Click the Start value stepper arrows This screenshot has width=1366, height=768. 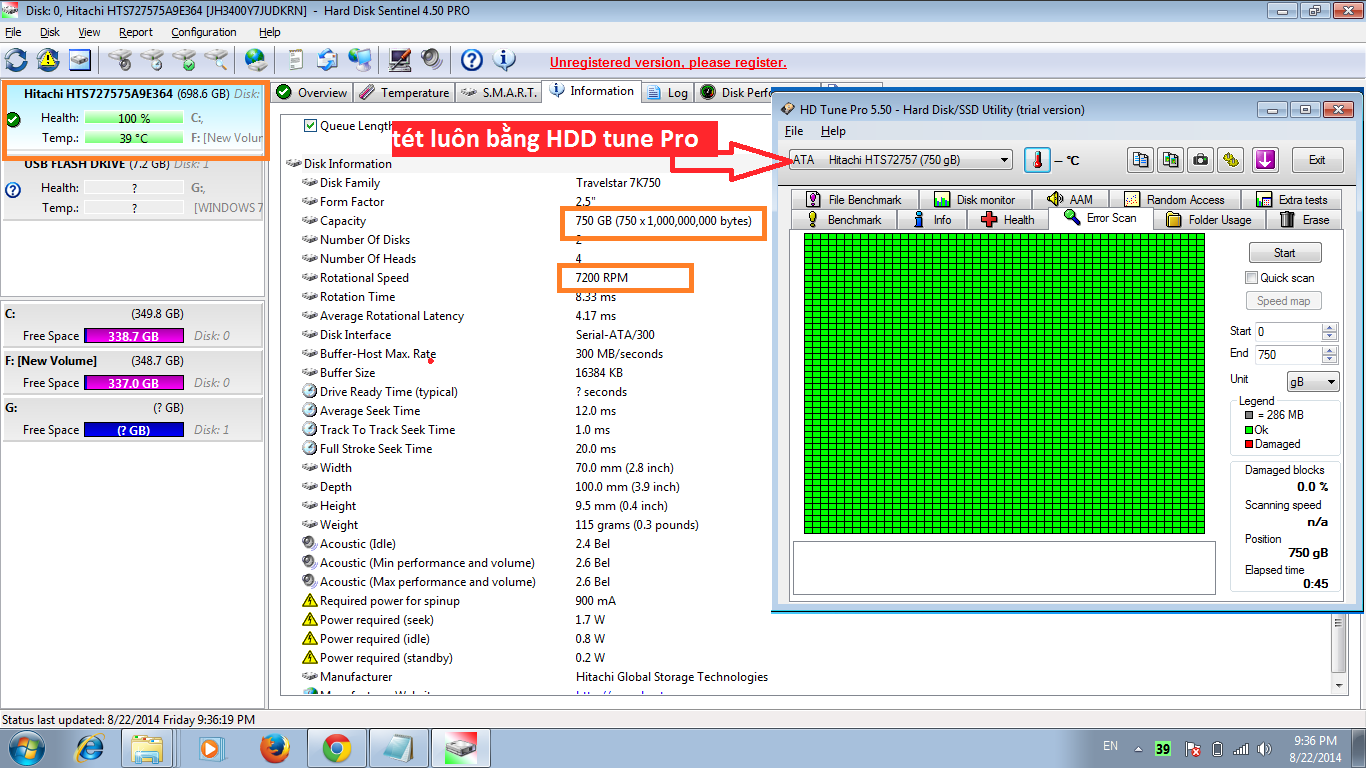[x=1329, y=331]
